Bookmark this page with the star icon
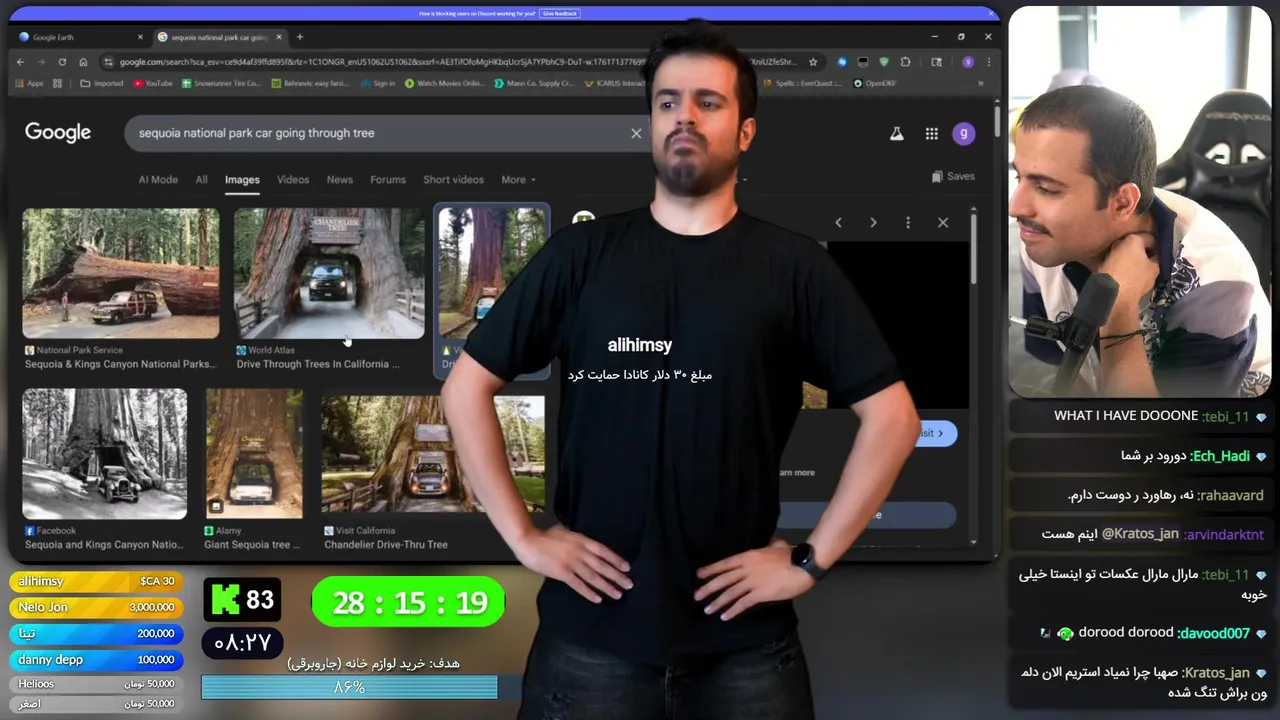 813,62
